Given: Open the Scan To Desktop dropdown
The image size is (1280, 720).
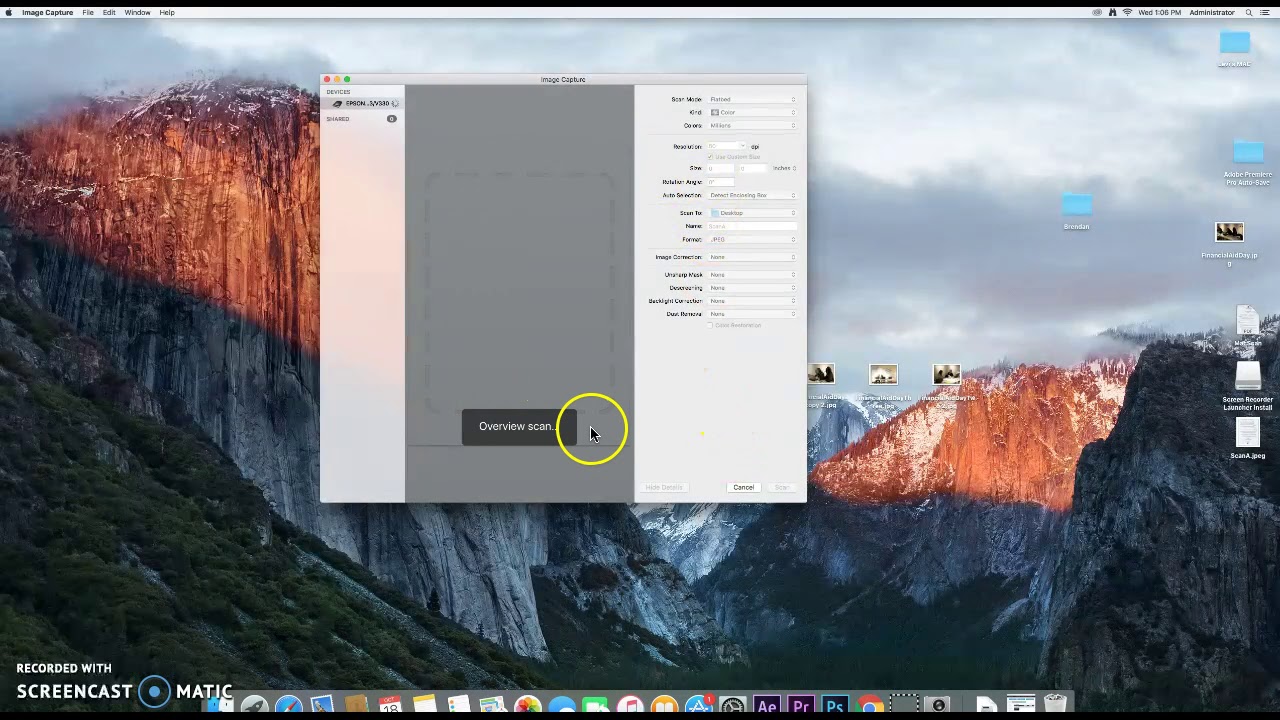Looking at the screenshot, I should [x=752, y=213].
